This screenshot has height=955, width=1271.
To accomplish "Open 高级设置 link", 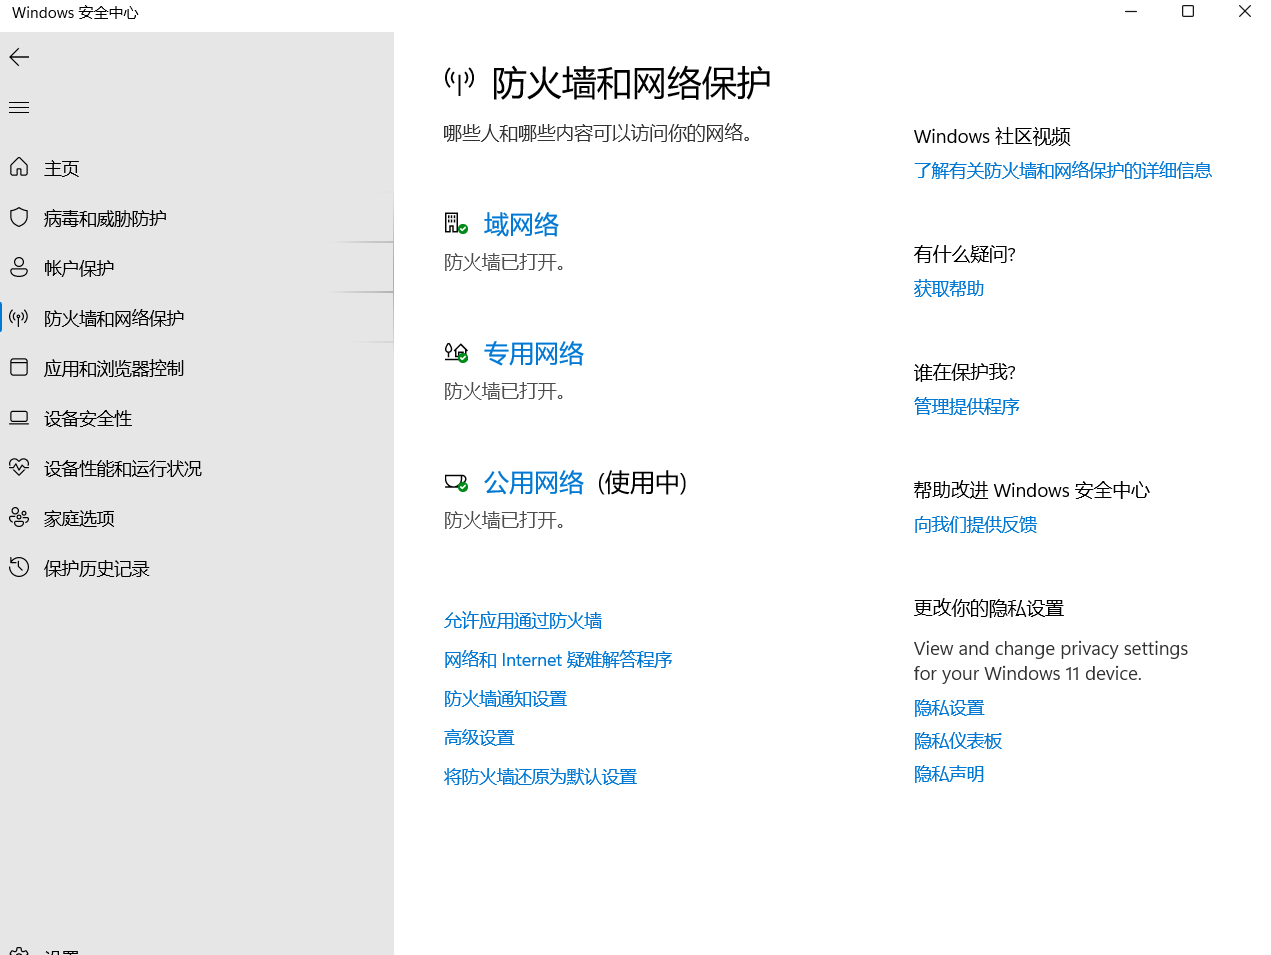I will pos(479,738).
